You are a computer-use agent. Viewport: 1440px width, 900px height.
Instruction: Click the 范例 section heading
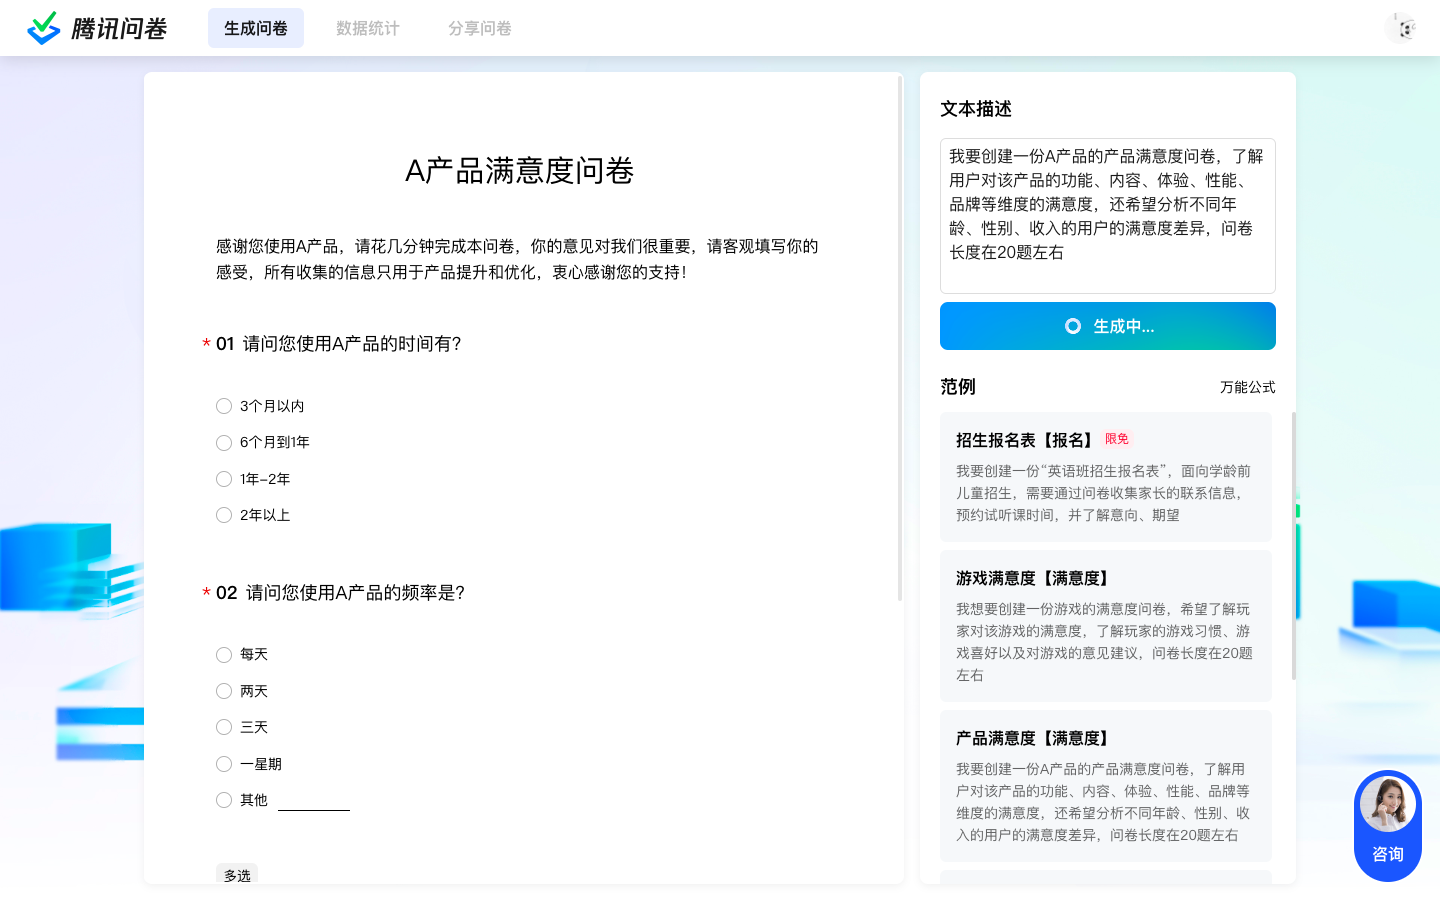point(958,387)
